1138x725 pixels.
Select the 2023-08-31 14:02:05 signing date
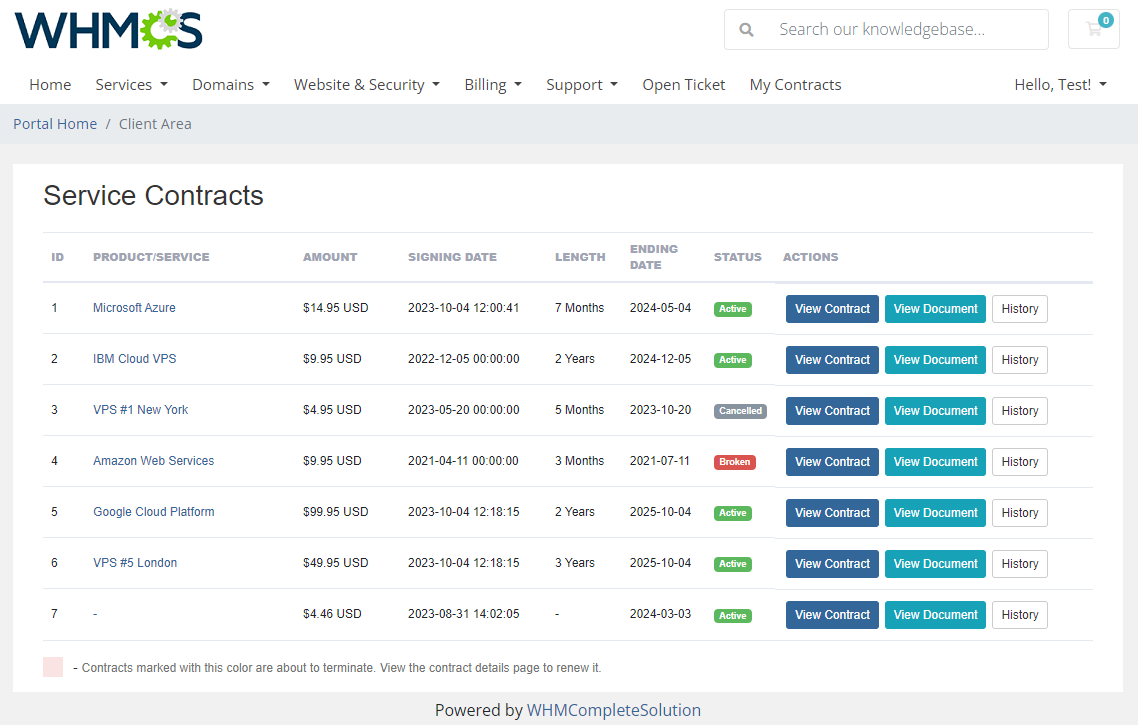point(464,614)
